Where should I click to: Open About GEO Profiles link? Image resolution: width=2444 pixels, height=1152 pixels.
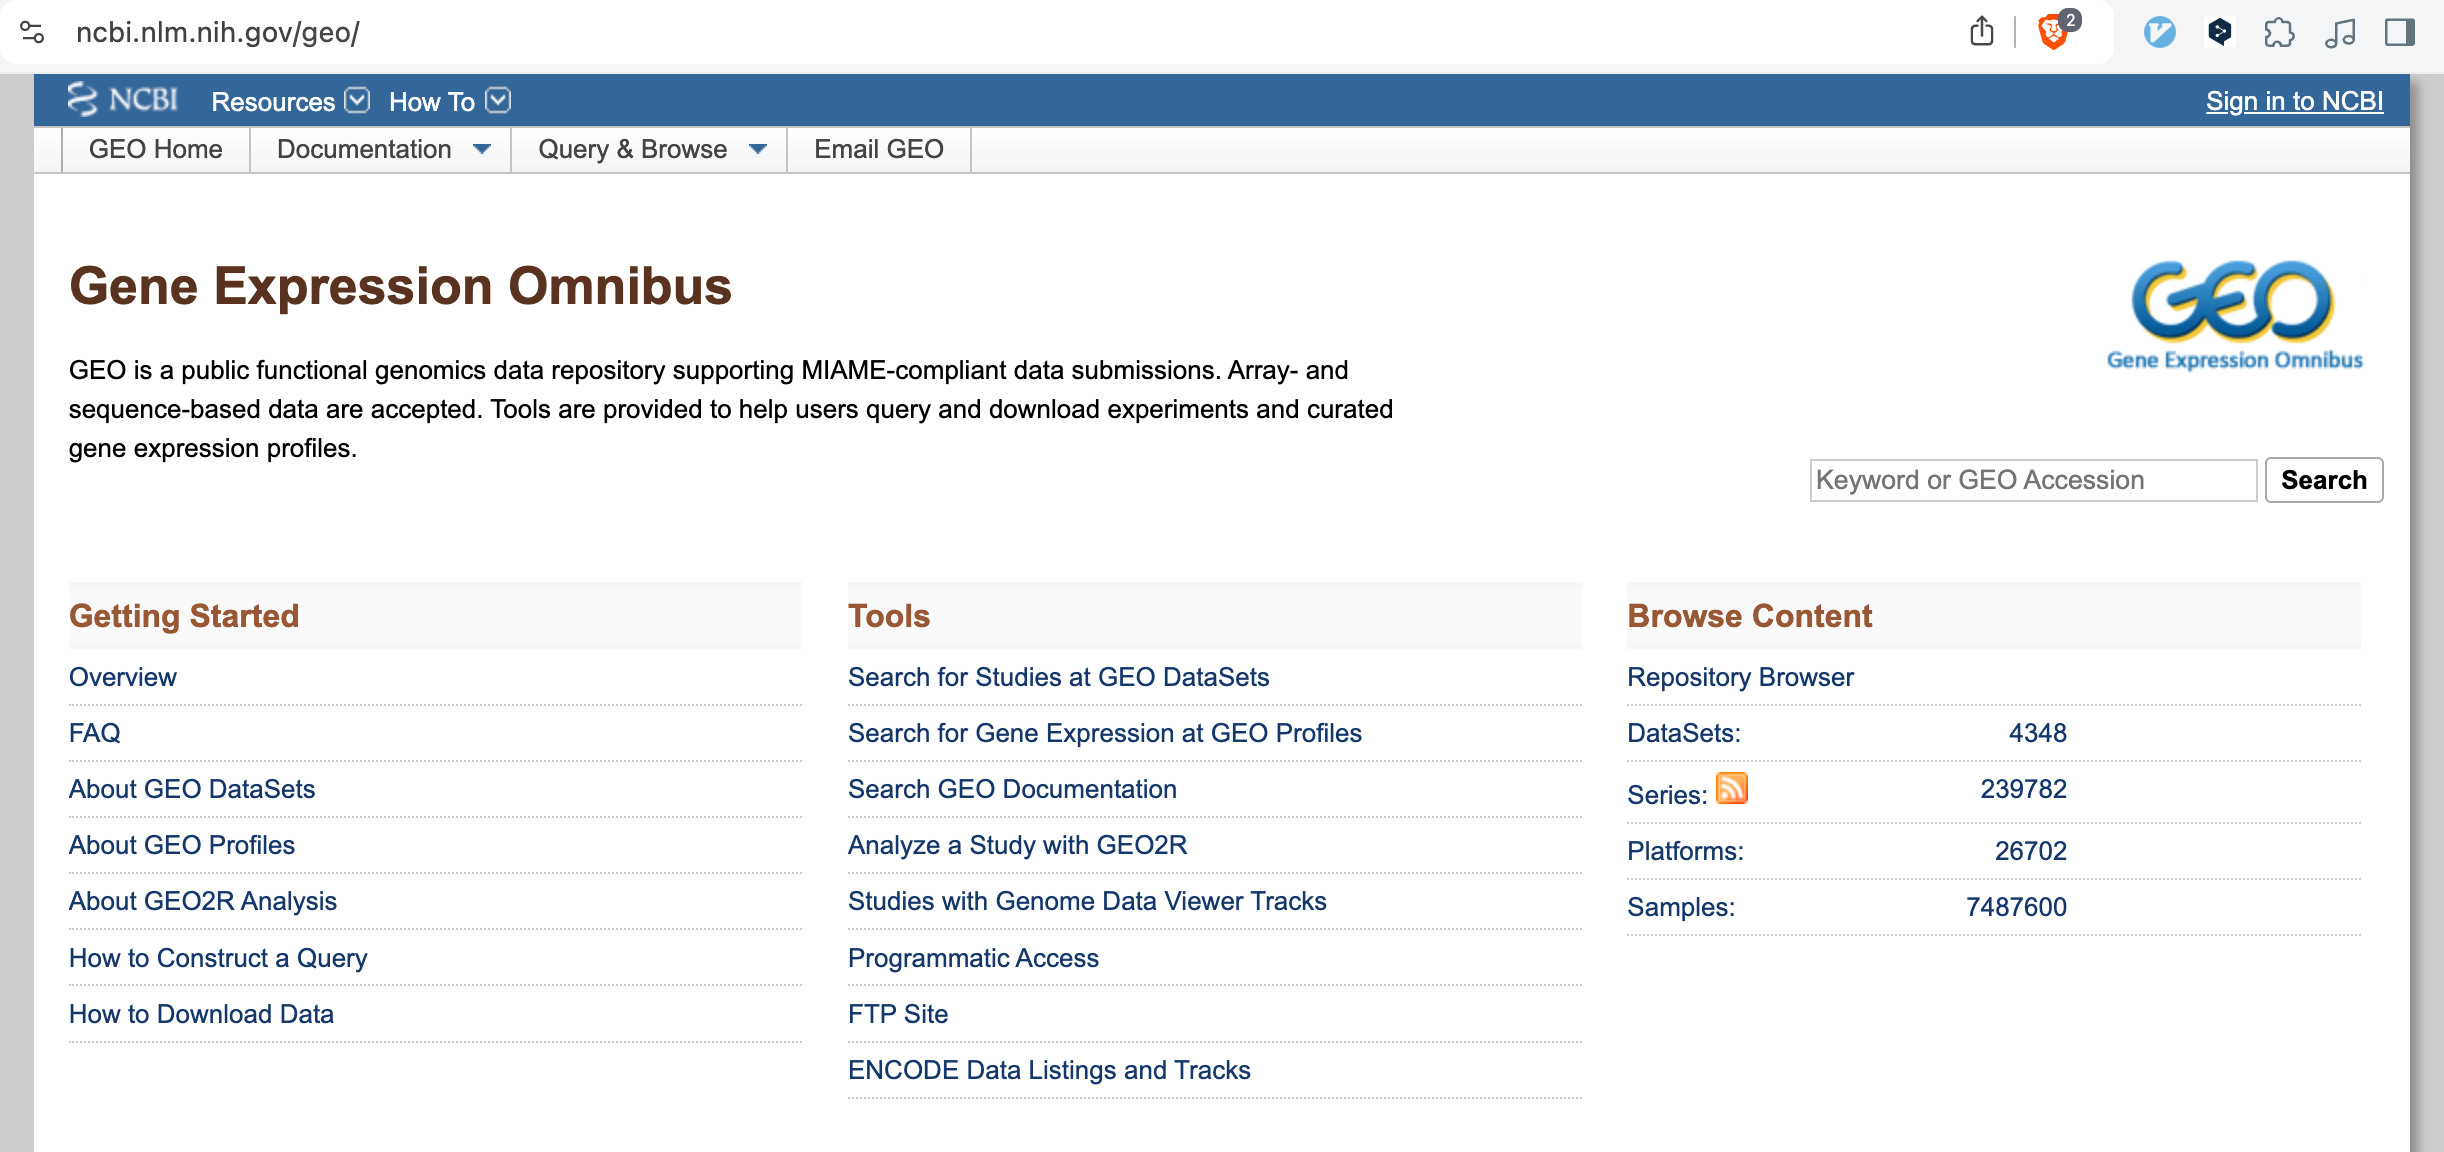point(182,845)
